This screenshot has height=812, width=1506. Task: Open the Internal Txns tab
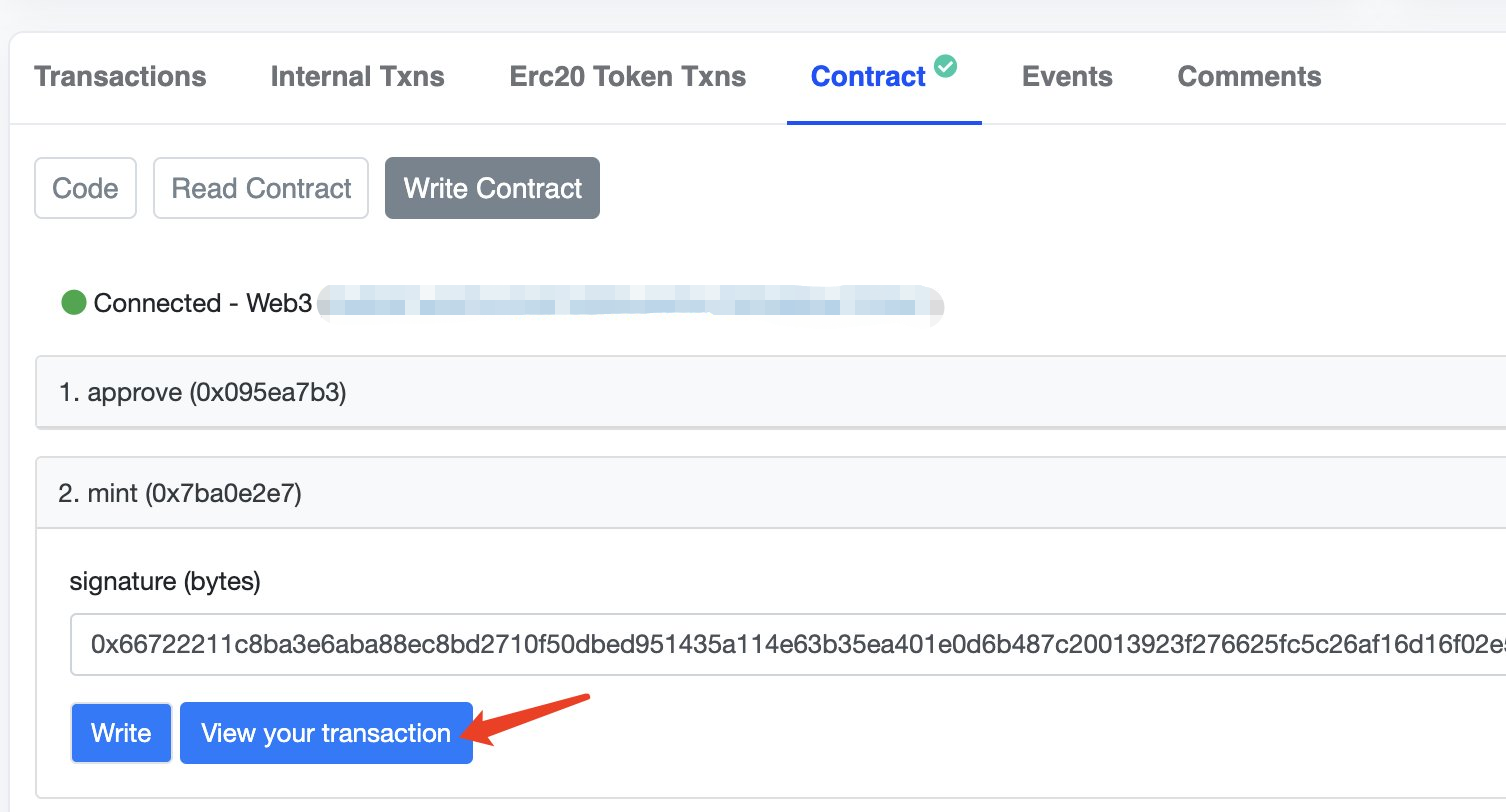(x=357, y=77)
